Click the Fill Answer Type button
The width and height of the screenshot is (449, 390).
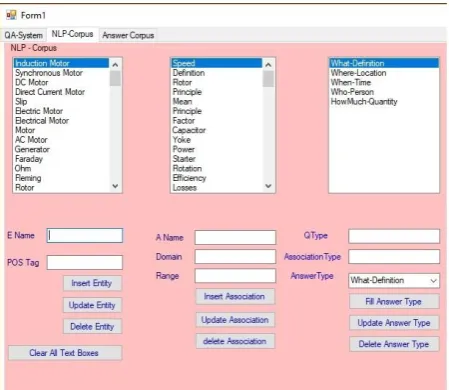click(394, 302)
